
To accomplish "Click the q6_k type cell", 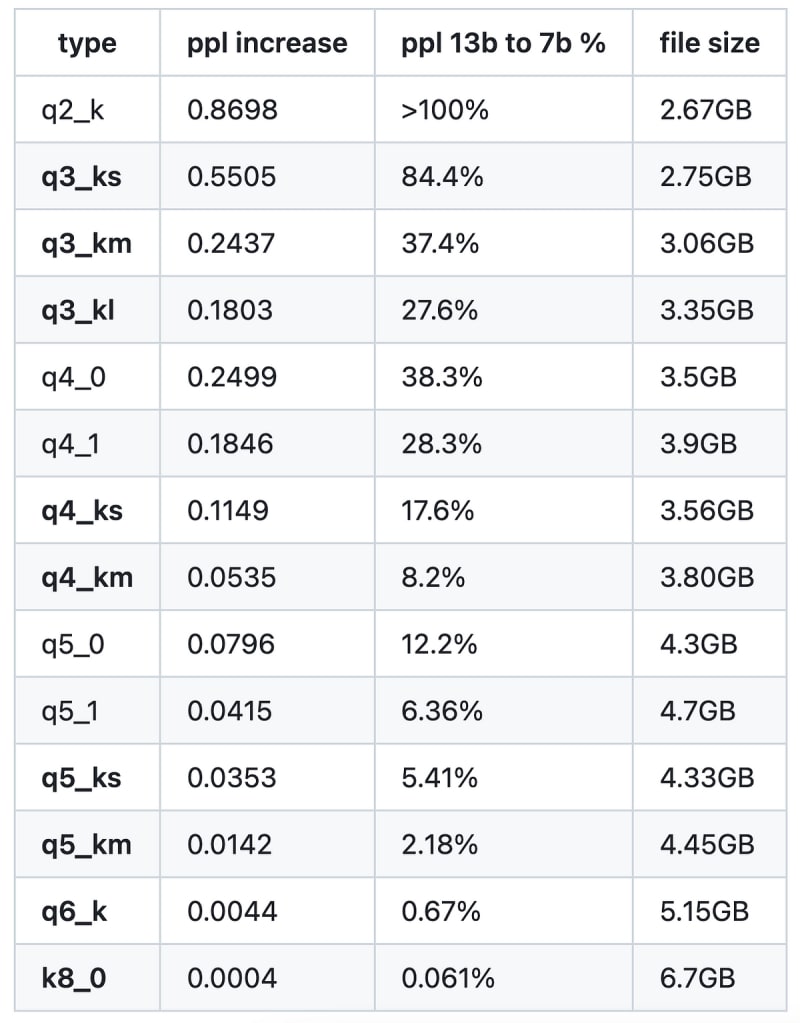I will [x=74, y=911].
